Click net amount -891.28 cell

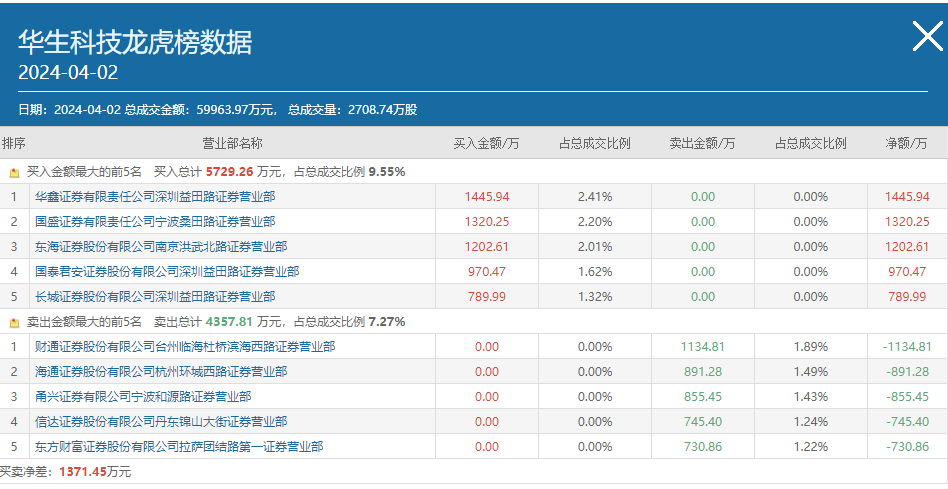[x=907, y=372]
